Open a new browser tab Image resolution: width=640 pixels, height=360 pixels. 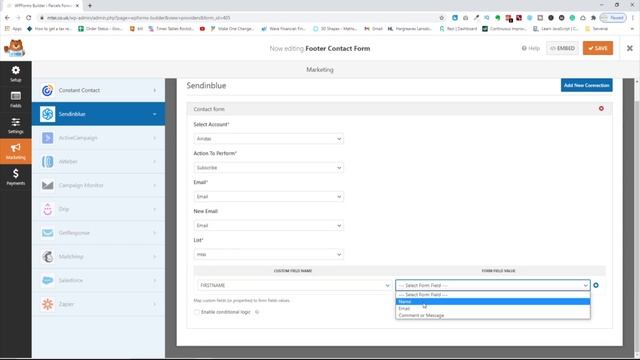coord(90,5)
